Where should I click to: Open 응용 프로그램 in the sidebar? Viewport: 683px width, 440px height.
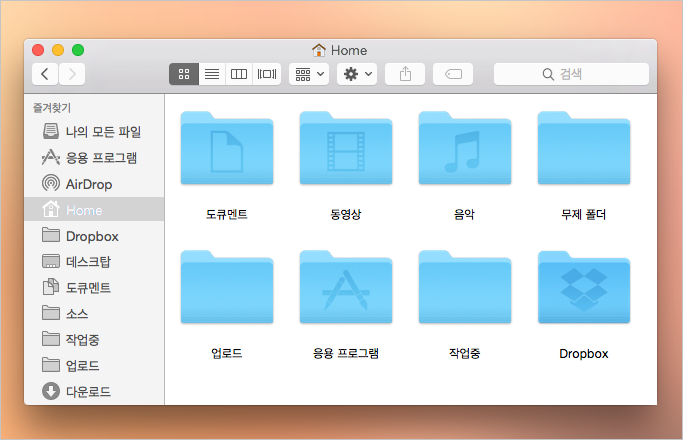(95, 158)
